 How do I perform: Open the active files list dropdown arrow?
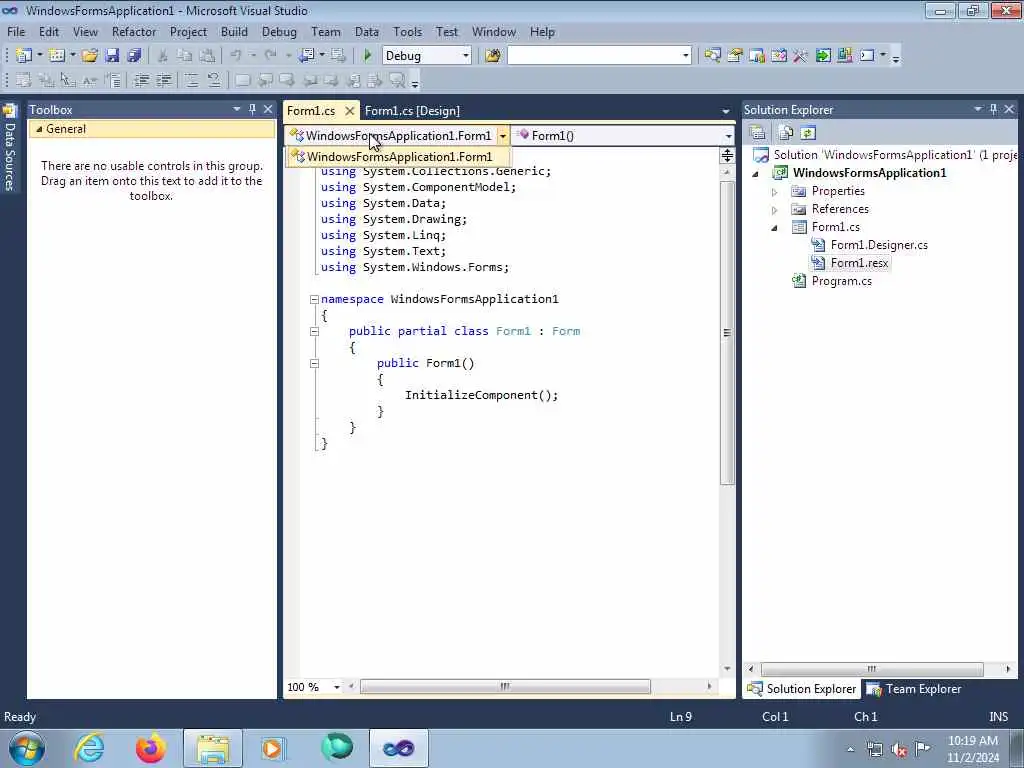tap(726, 111)
